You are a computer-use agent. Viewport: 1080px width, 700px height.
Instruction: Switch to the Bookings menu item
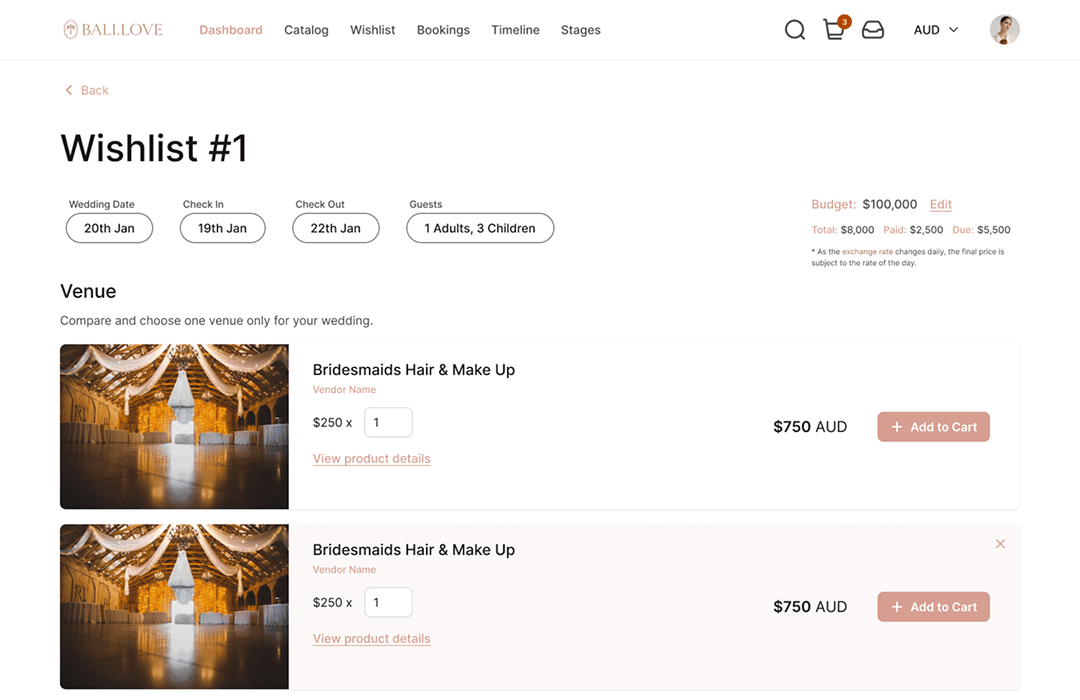tap(443, 30)
